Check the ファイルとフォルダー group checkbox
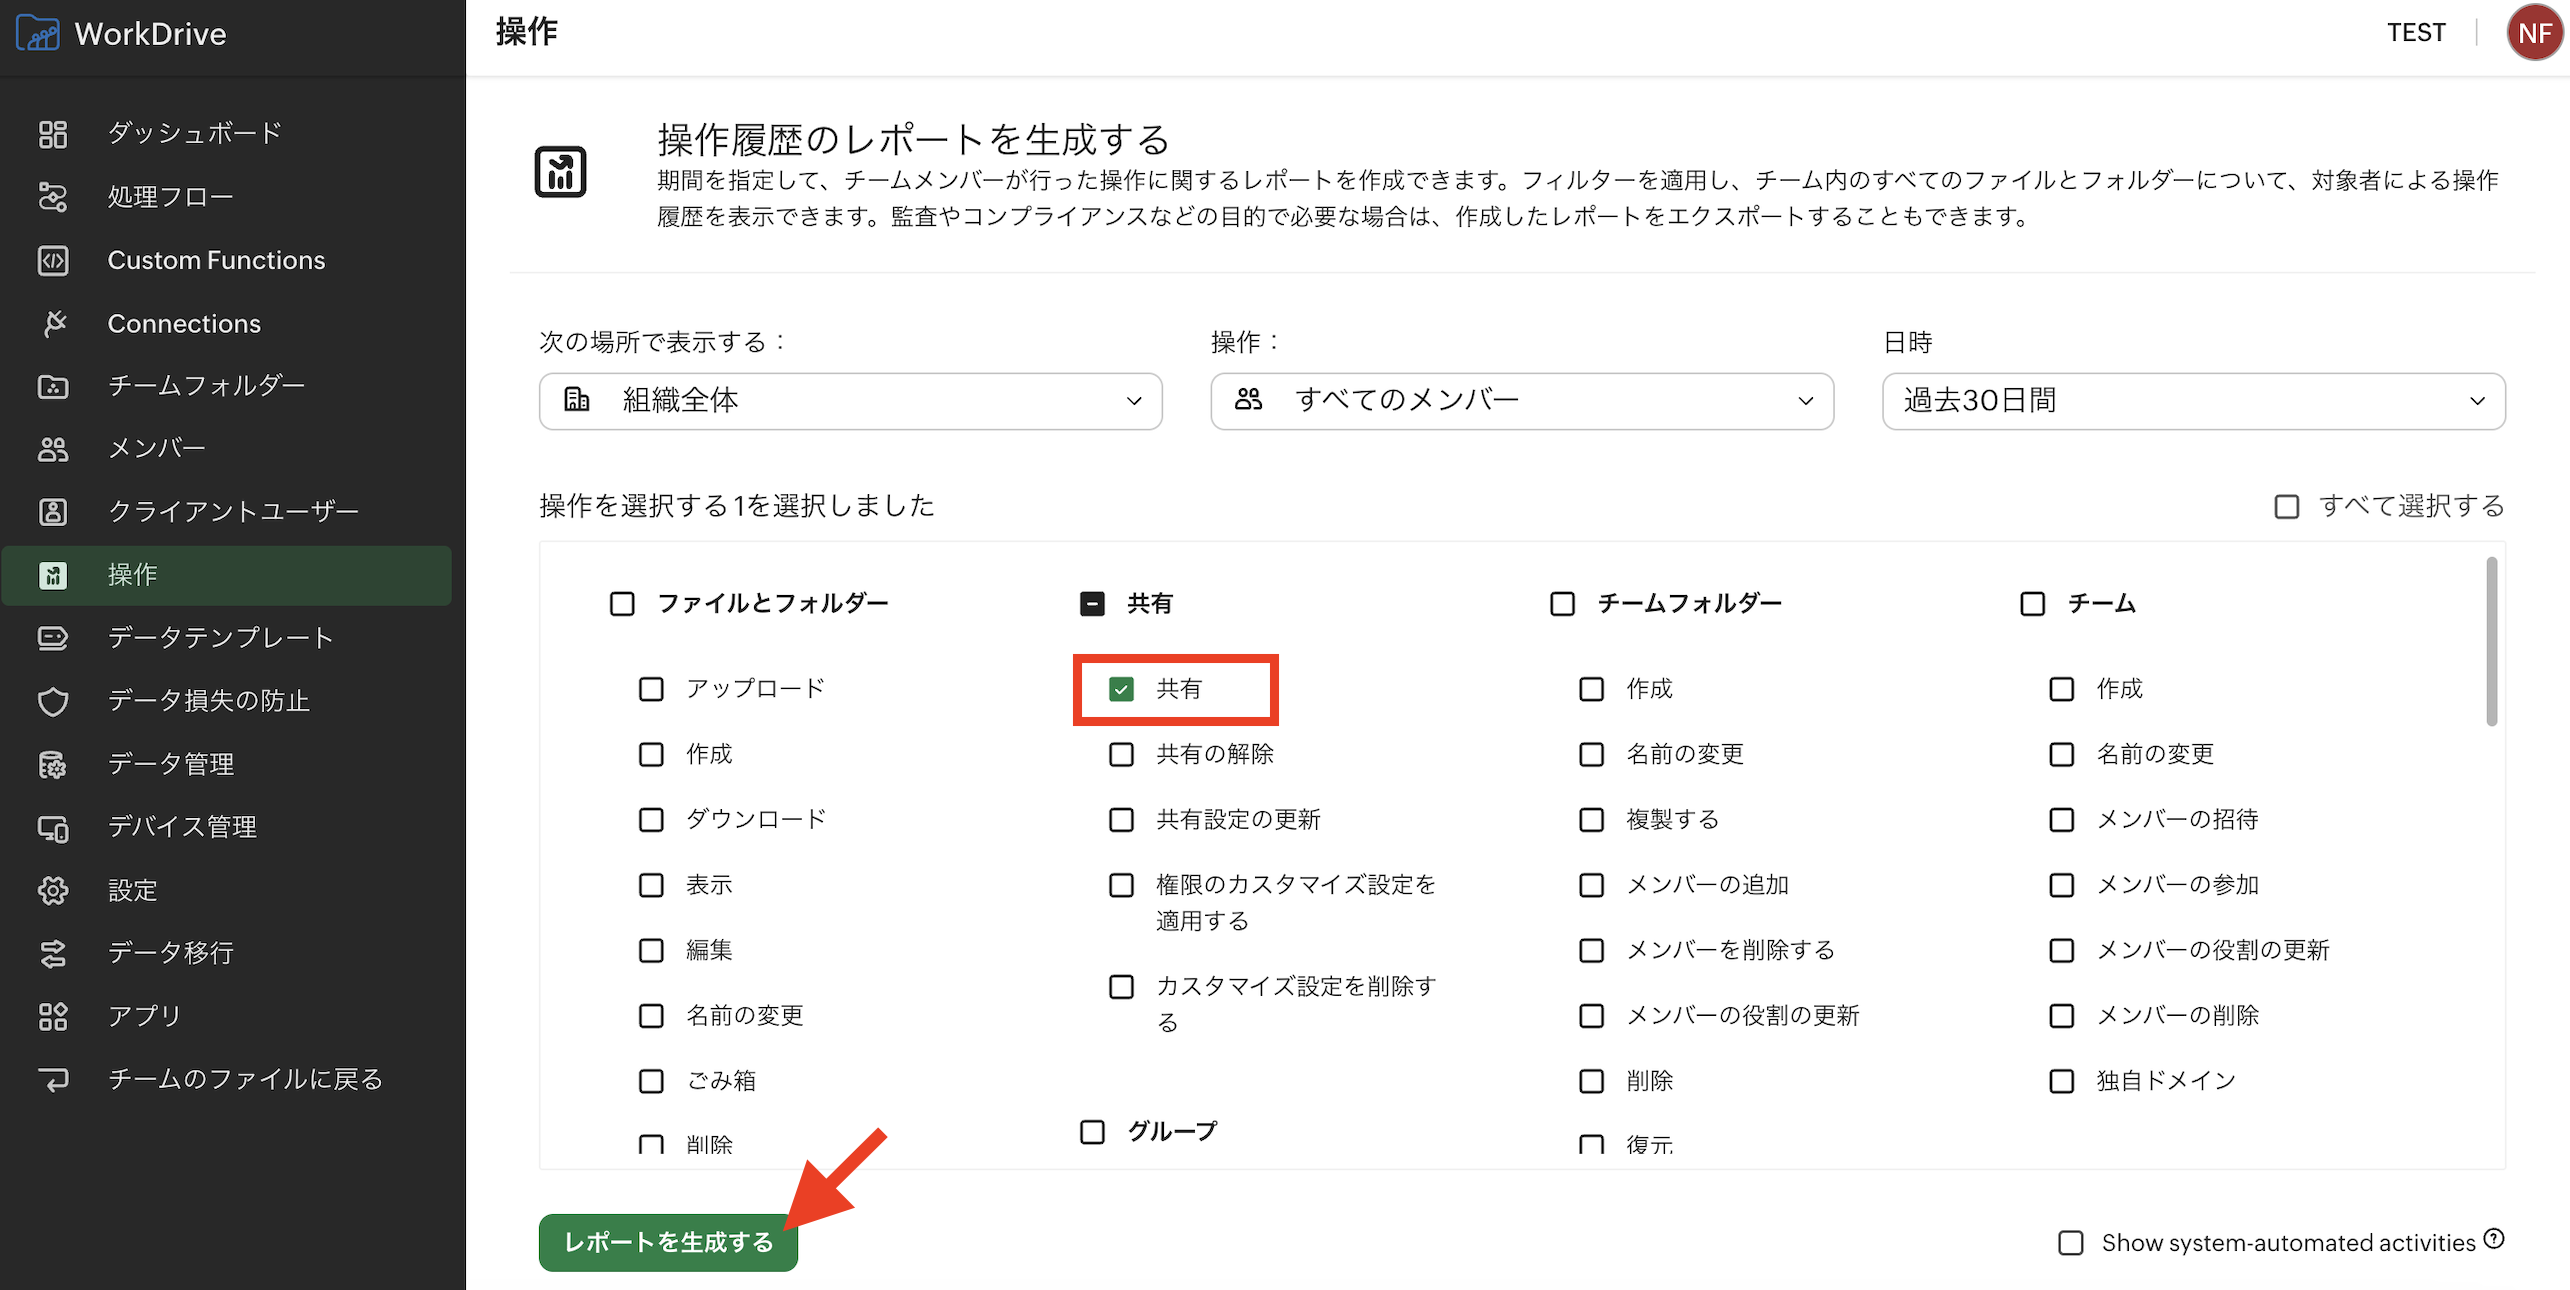This screenshot has width=2570, height=1290. (622, 604)
